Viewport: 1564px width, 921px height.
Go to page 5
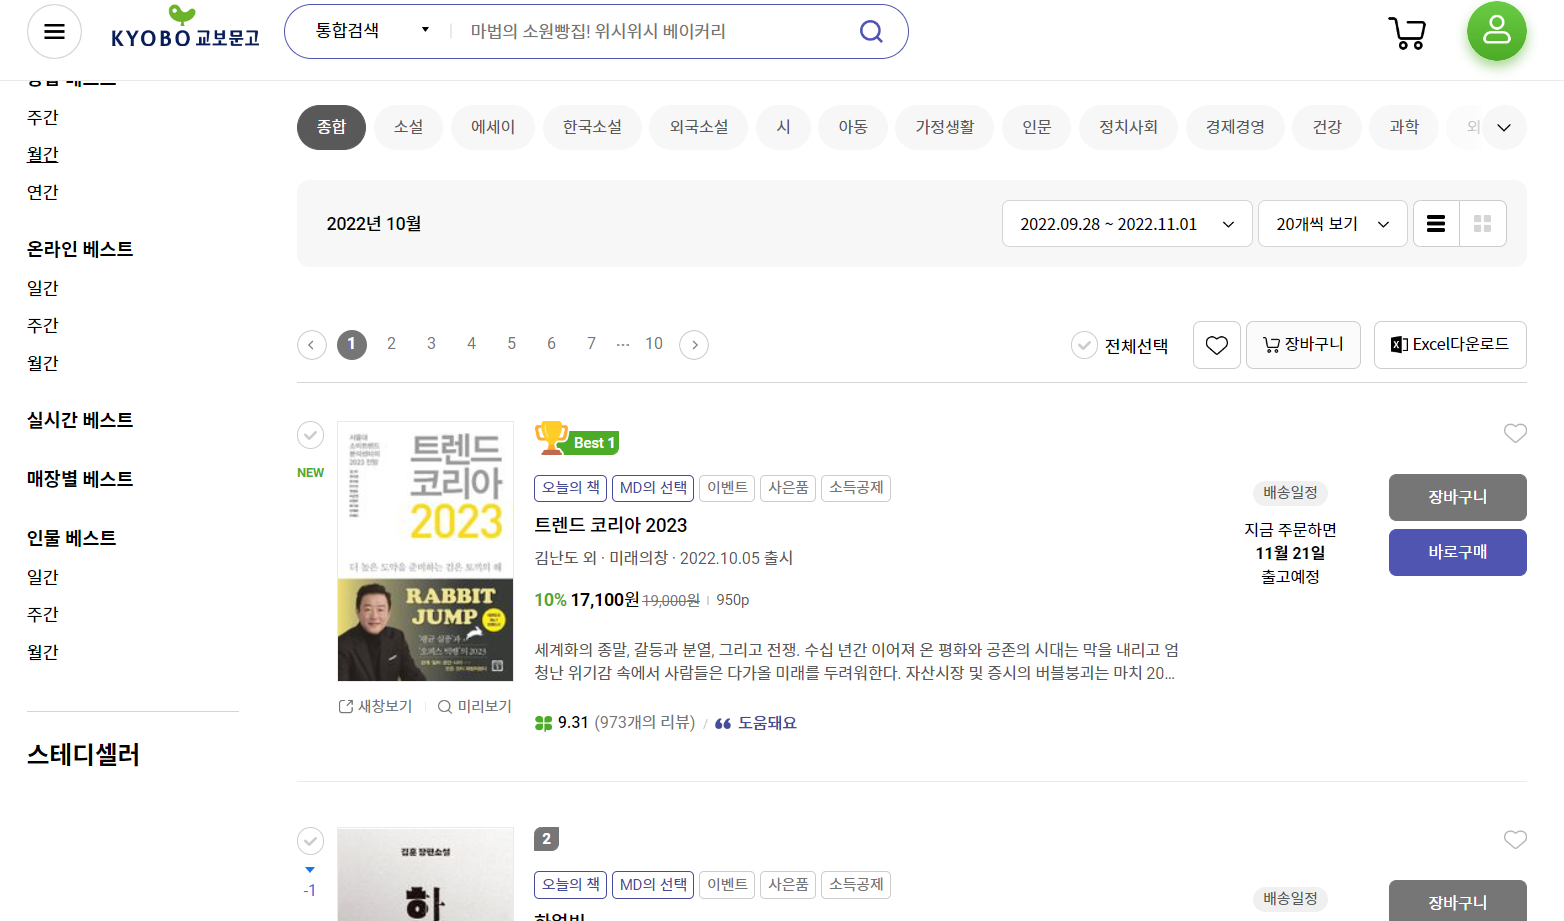pyautogui.click(x=511, y=344)
